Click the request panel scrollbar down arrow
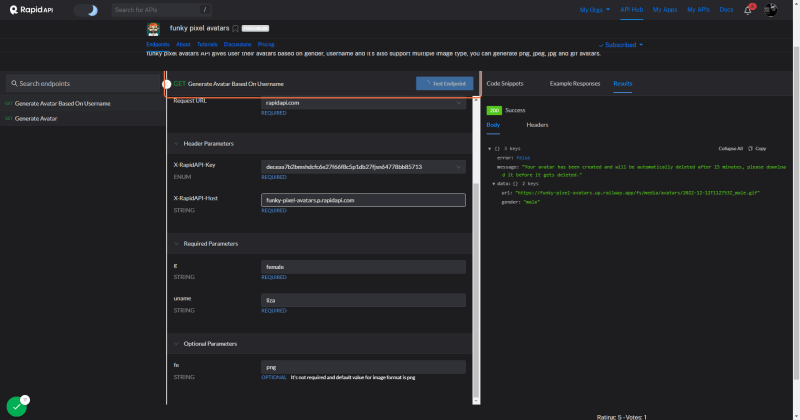This screenshot has height=420, width=800. pos(476,401)
